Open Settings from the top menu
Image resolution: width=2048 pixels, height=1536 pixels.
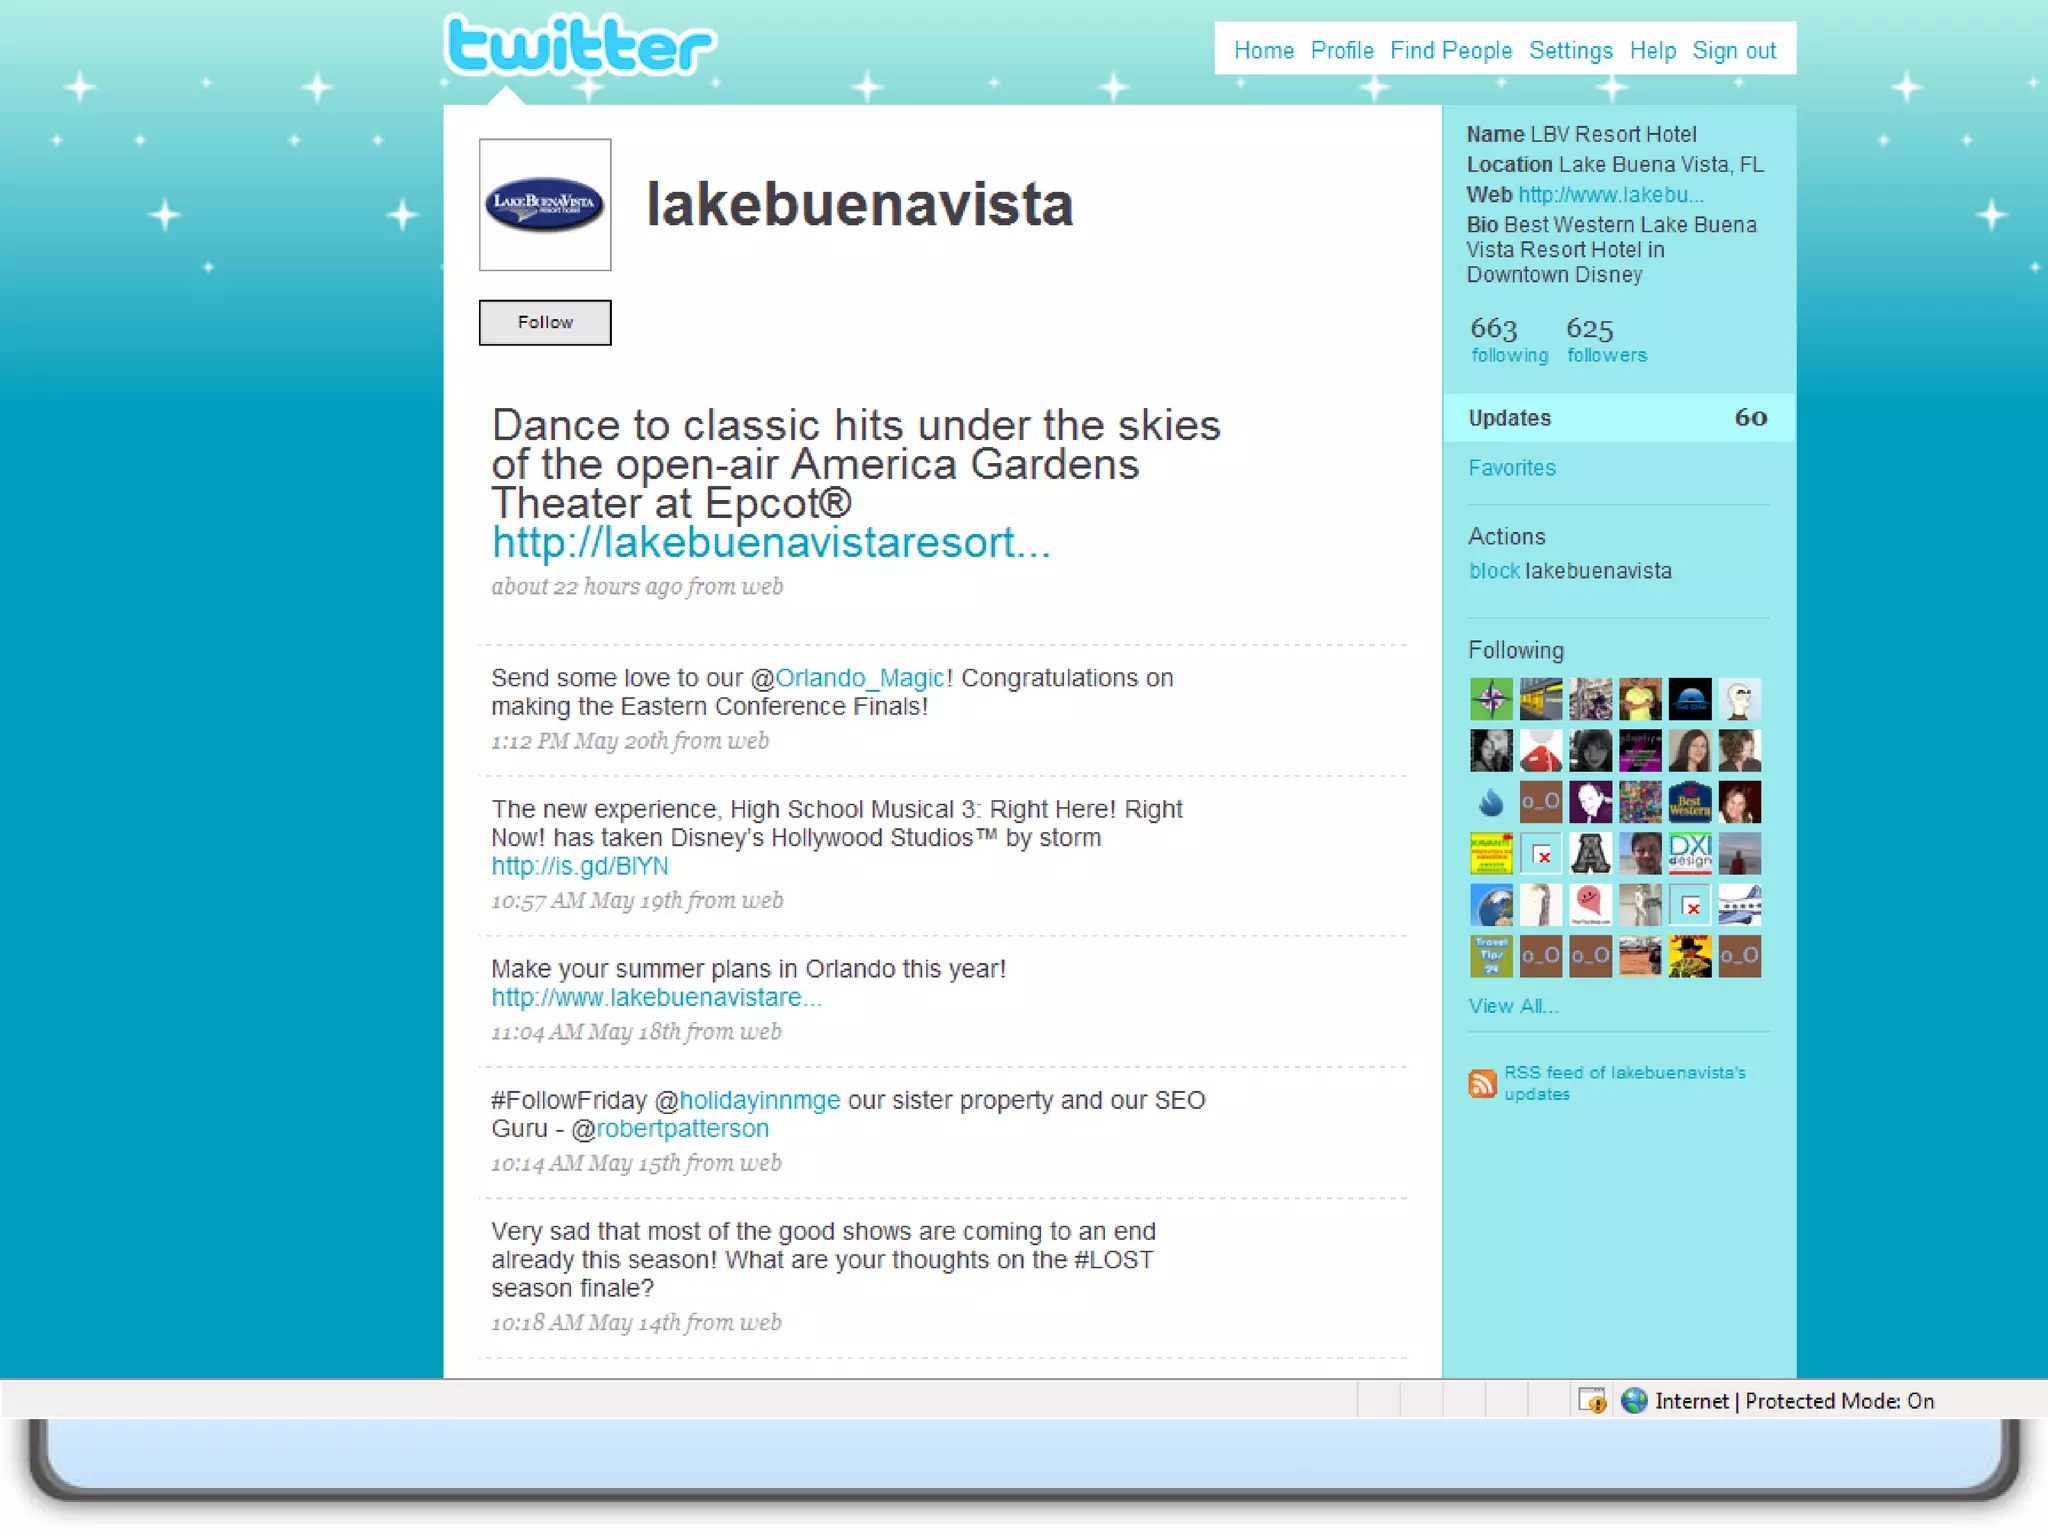click(1570, 50)
